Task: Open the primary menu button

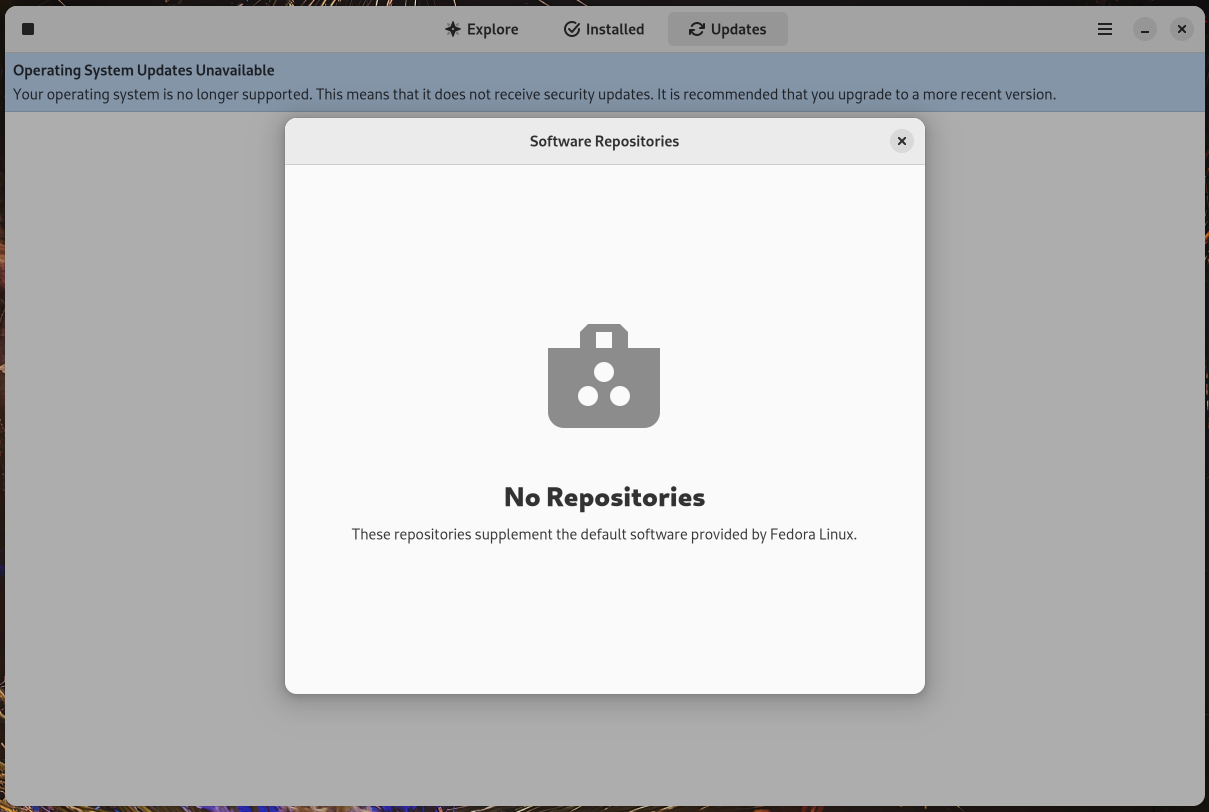Action: tap(1104, 29)
